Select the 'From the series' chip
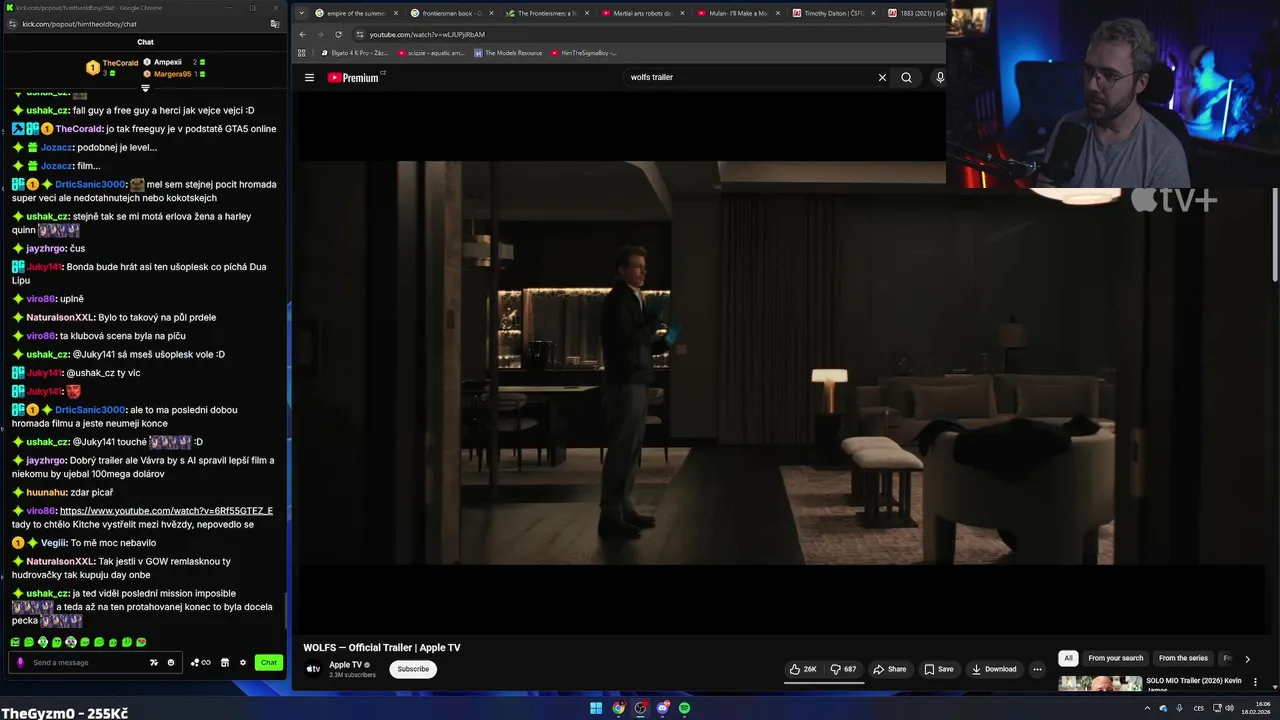This screenshot has width=1280, height=720. tap(1183, 658)
